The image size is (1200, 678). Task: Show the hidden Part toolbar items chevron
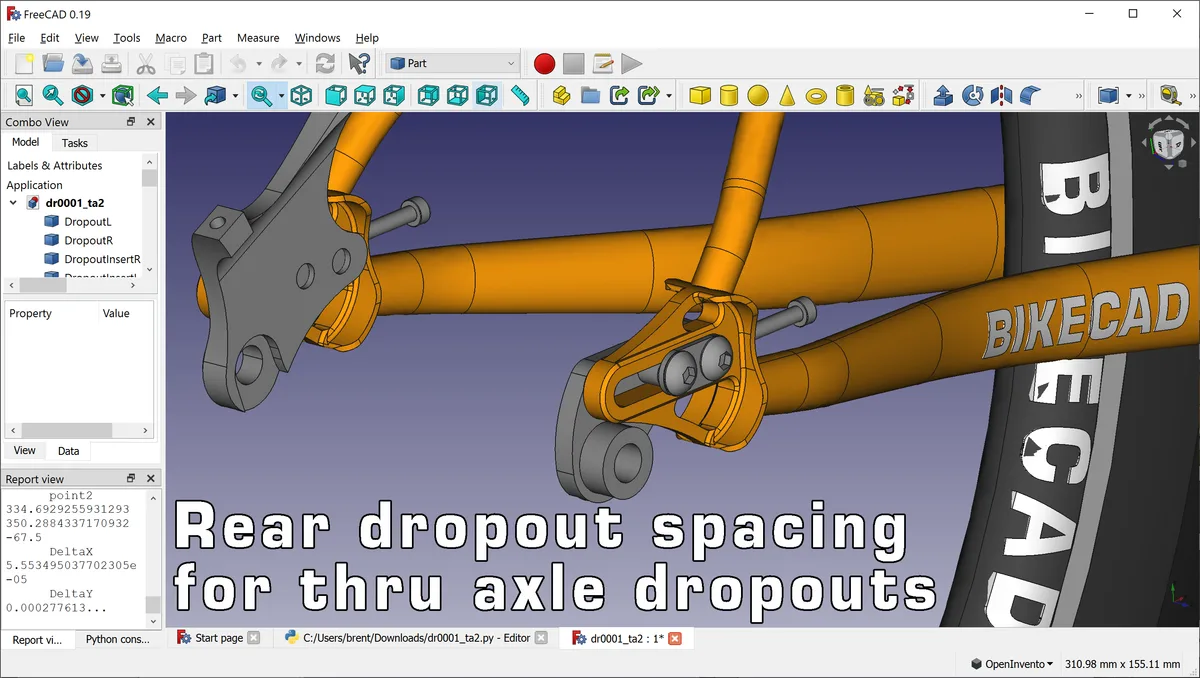(x=1079, y=96)
